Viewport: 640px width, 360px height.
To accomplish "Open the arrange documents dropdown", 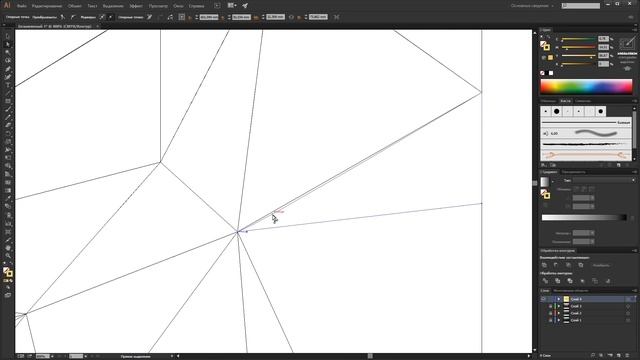I will pyautogui.click(x=232, y=6).
